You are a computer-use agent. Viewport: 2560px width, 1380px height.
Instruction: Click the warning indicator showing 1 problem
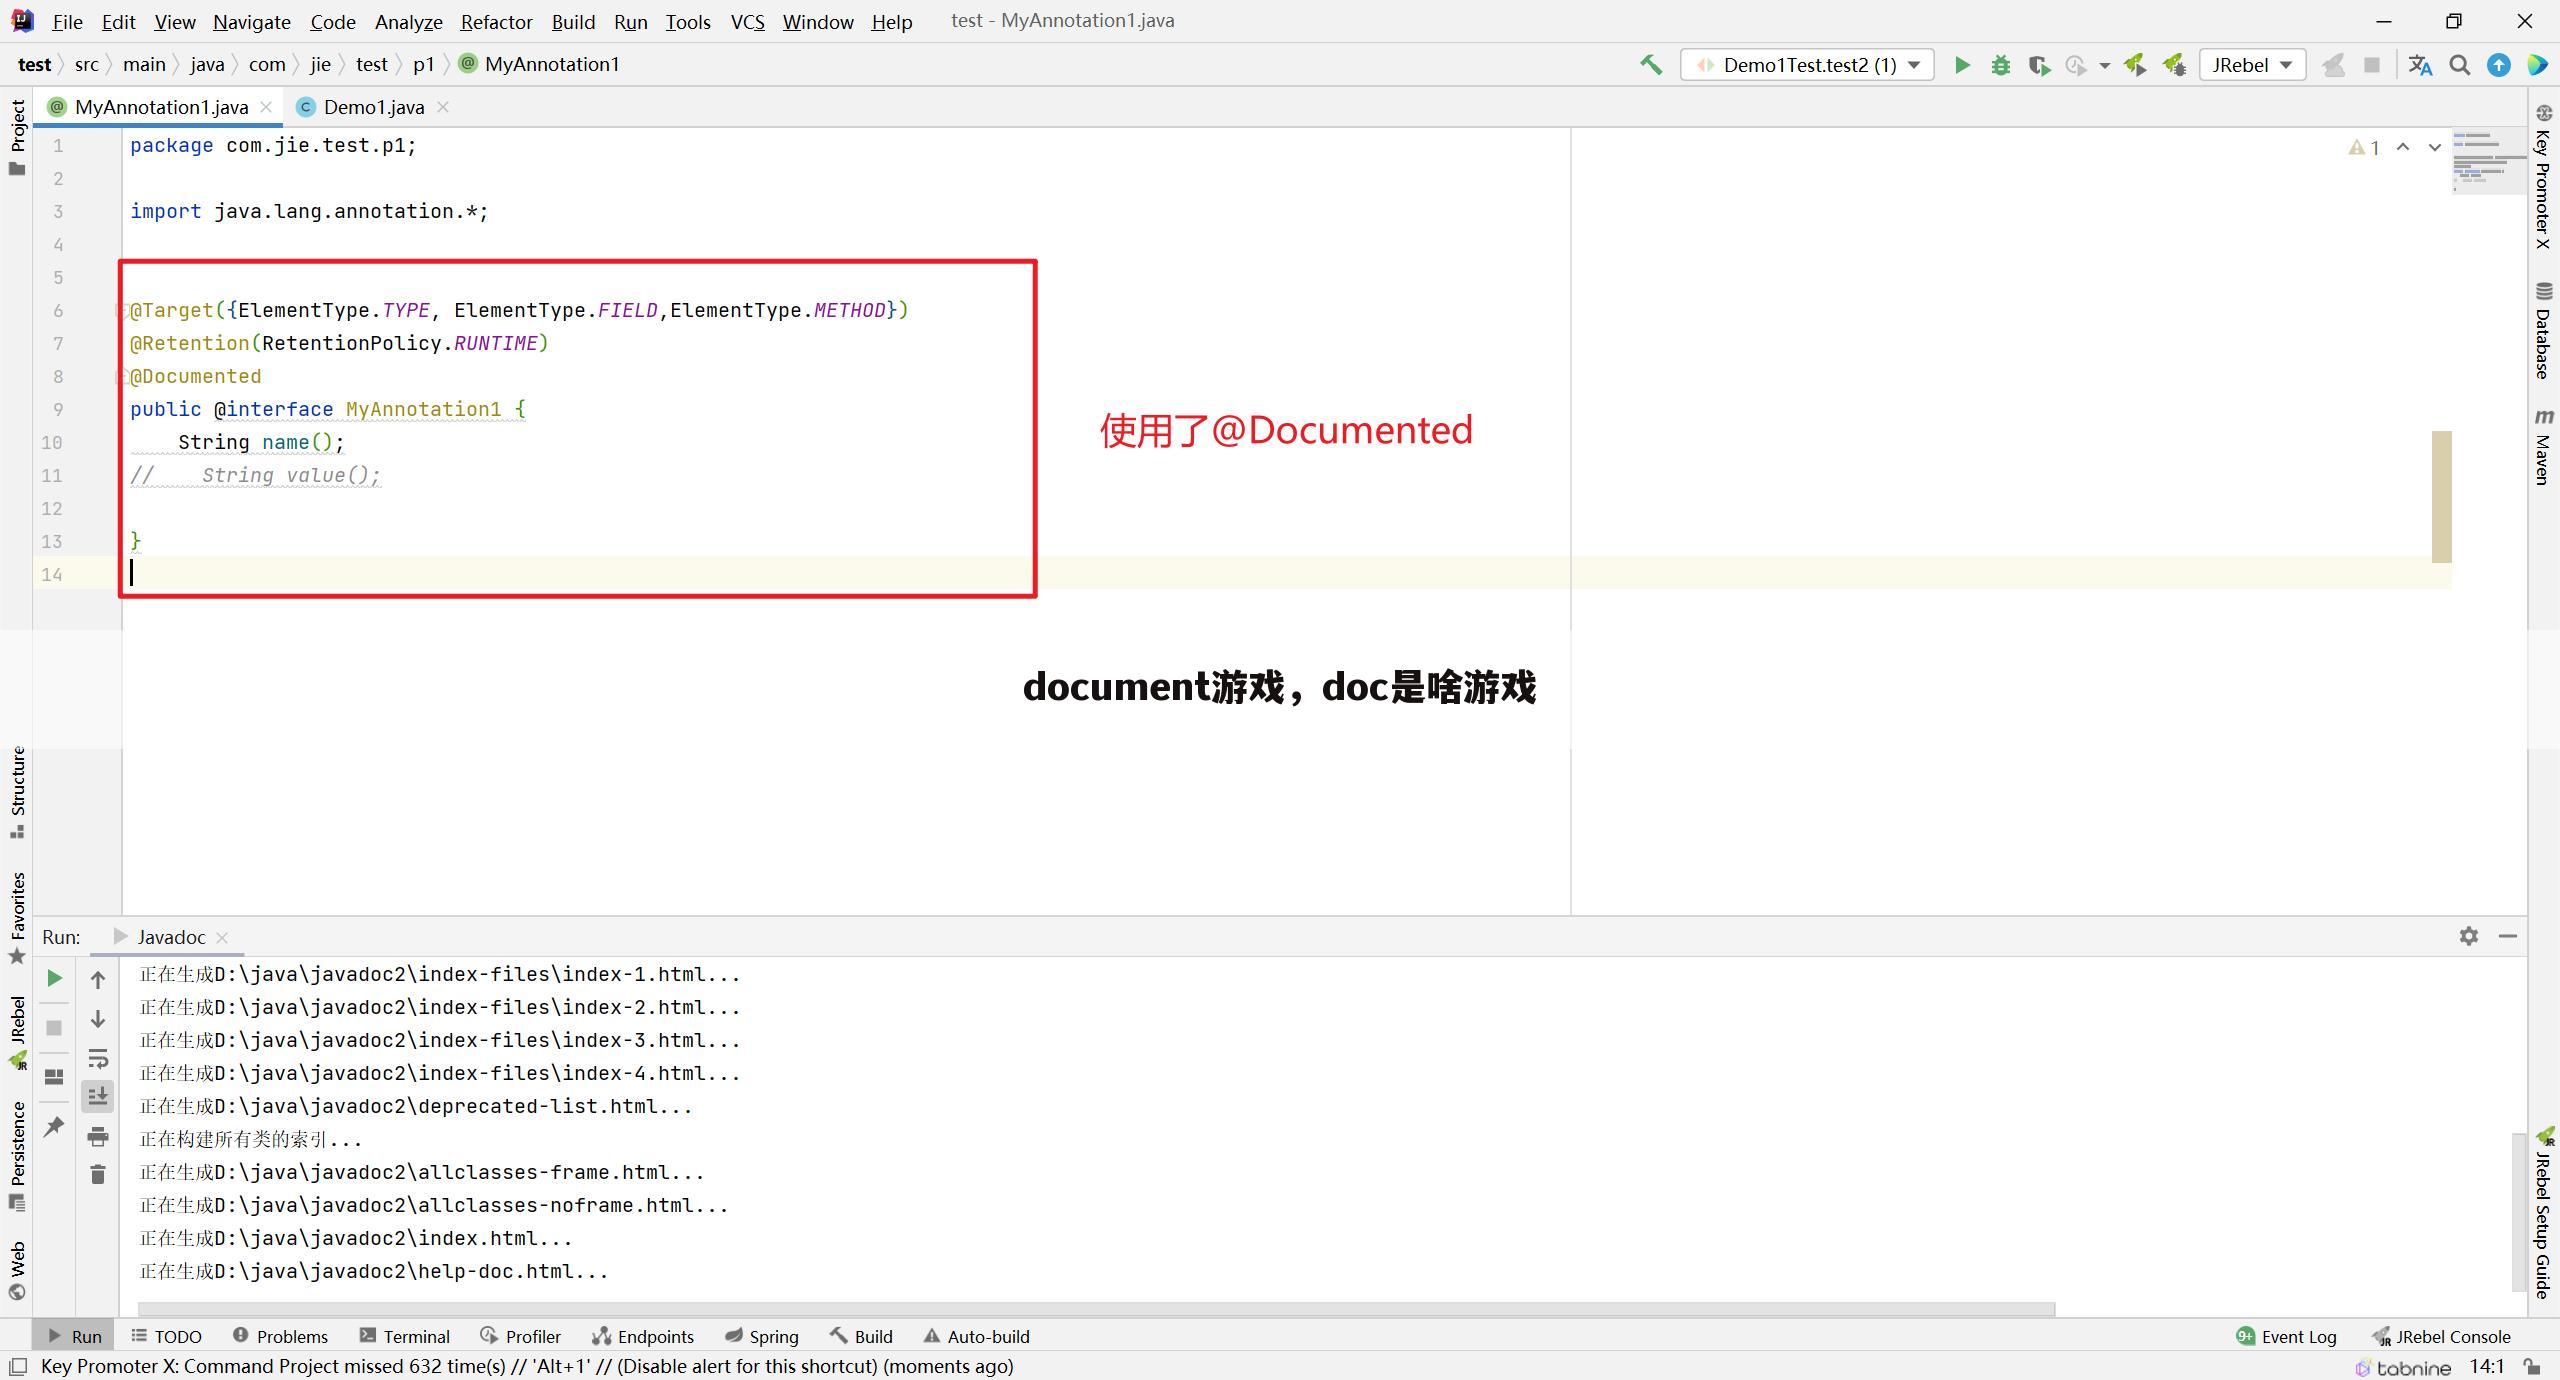click(x=2364, y=148)
